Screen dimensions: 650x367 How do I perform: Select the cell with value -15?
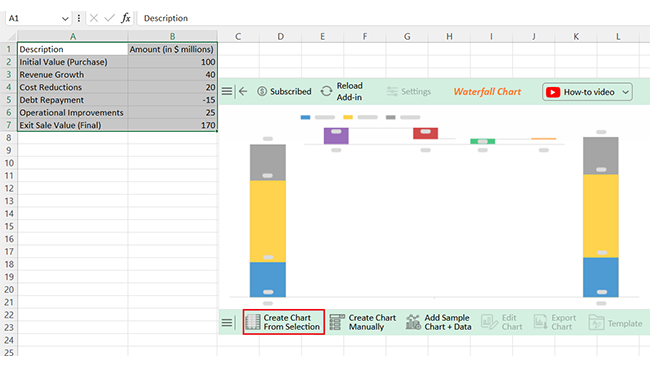pos(172,100)
